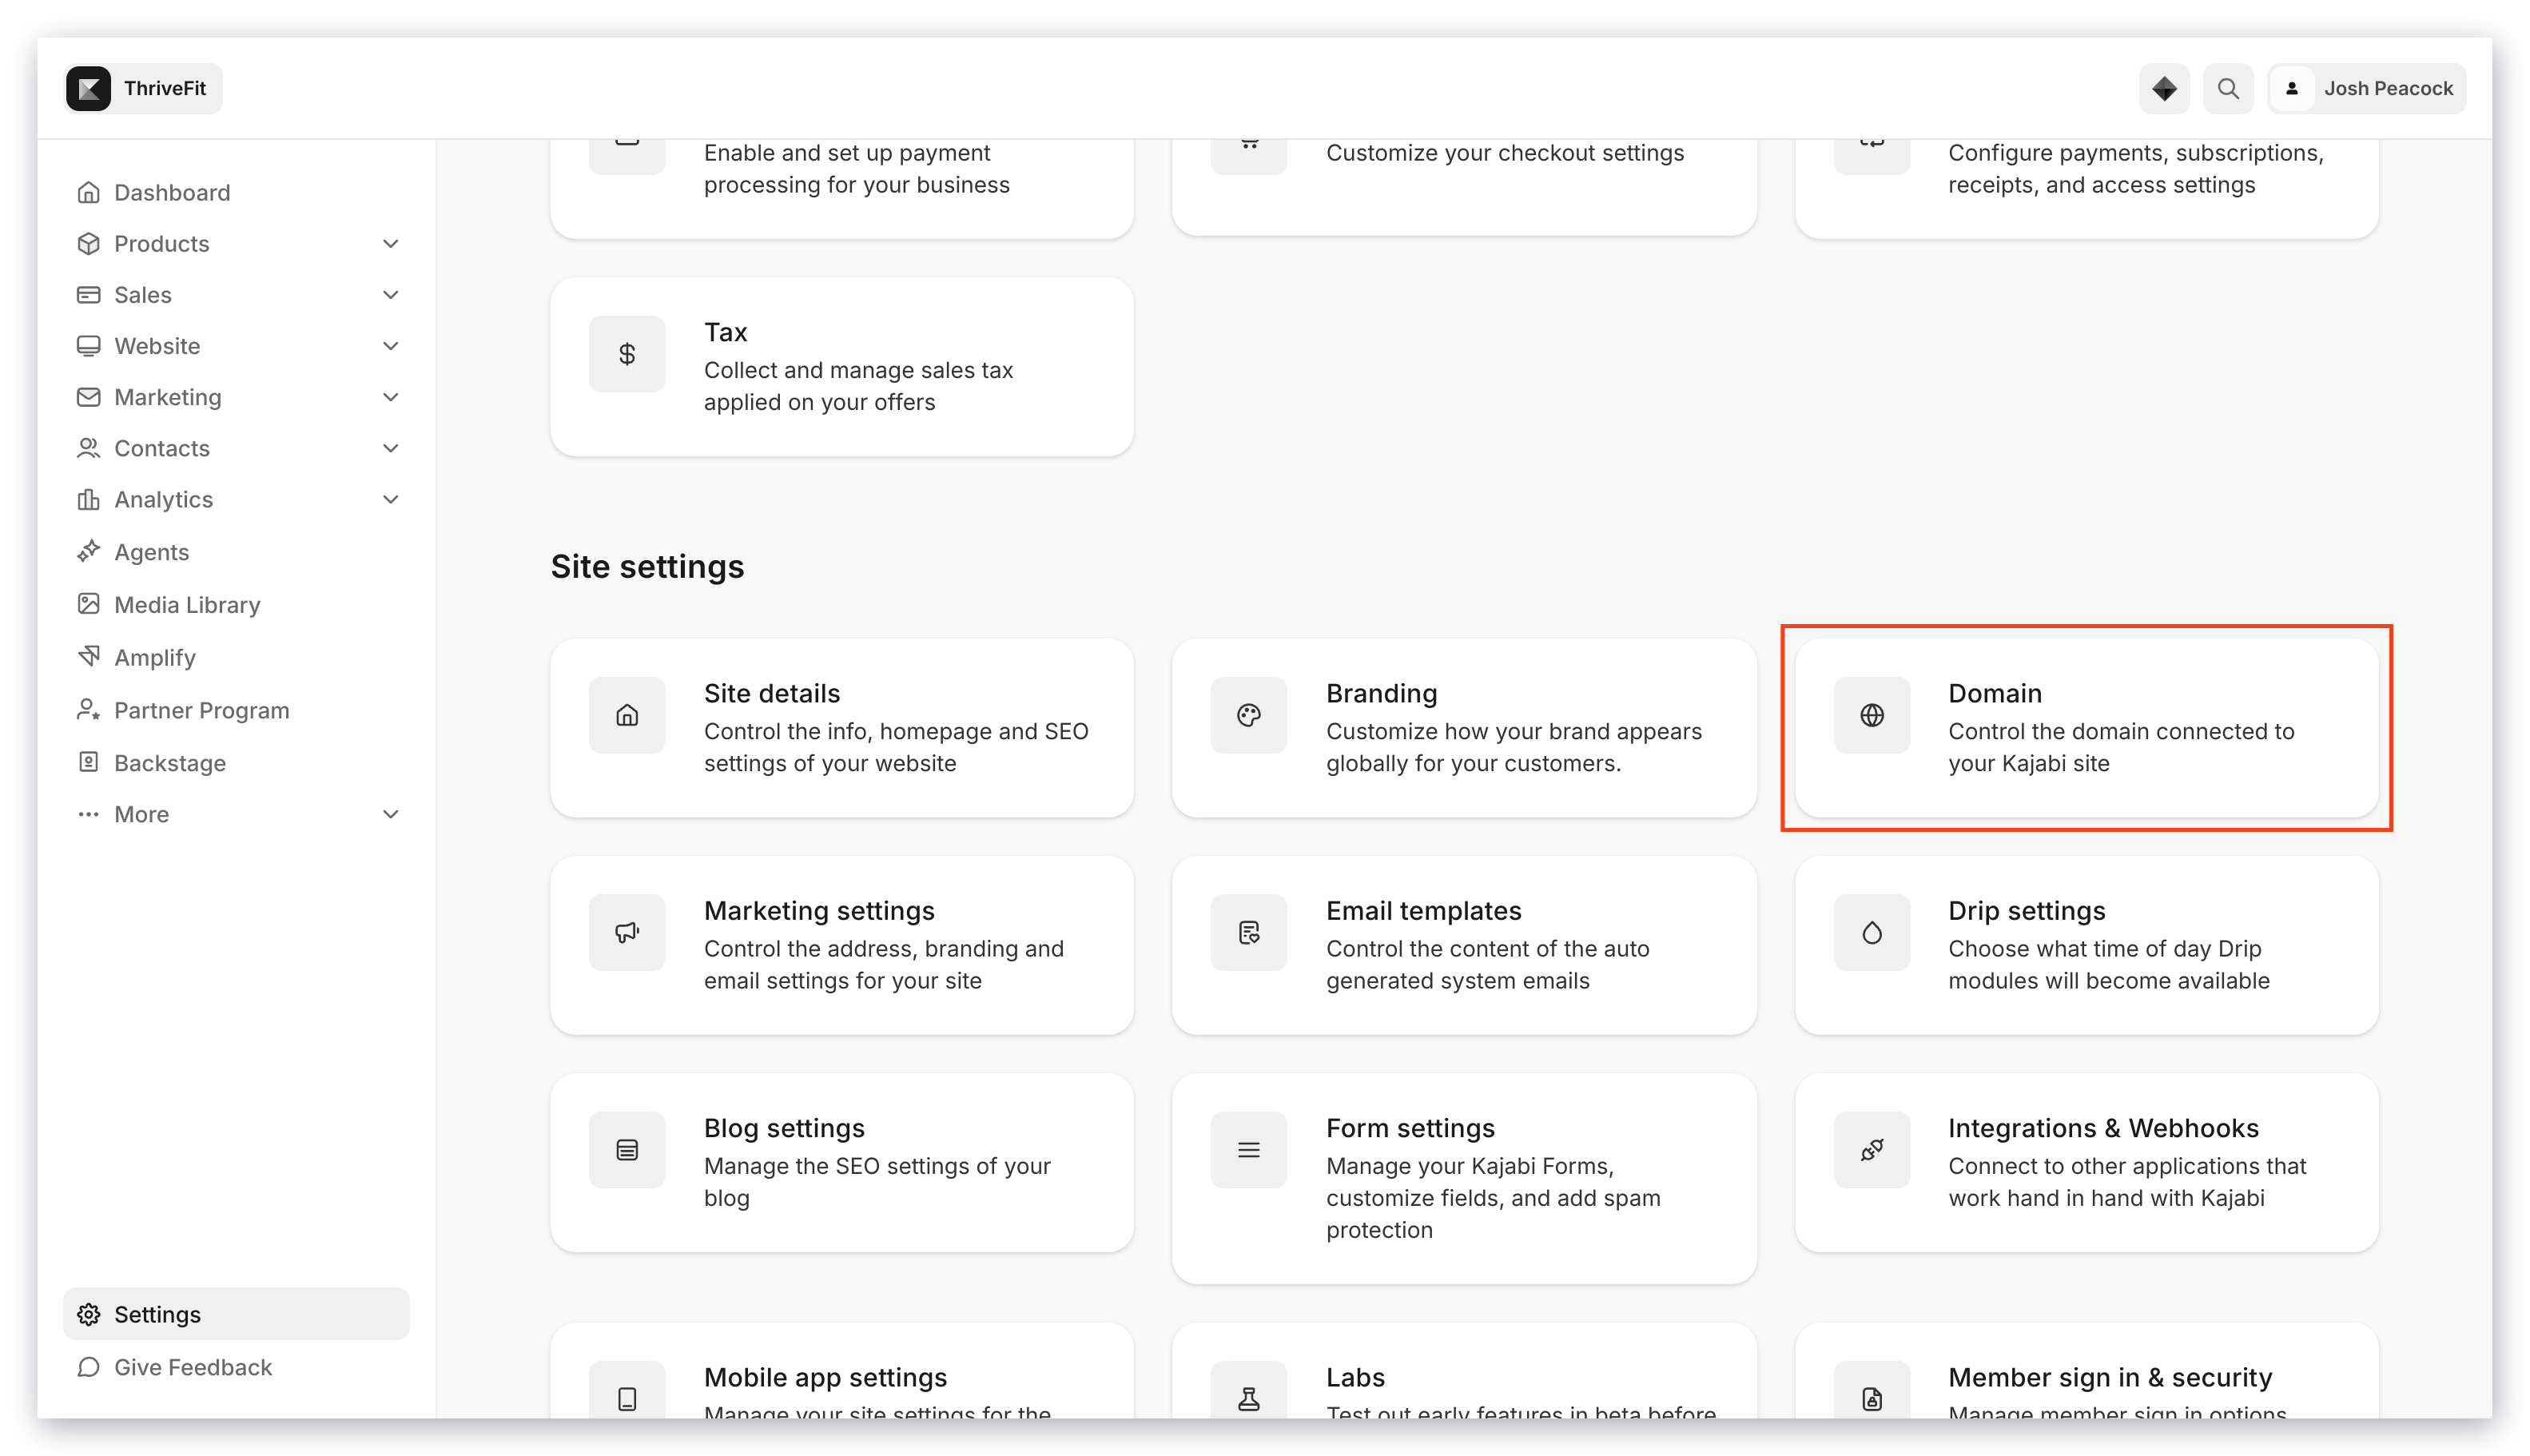Expand the Website chevron
The width and height of the screenshot is (2530, 1456).
pos(391,345)
